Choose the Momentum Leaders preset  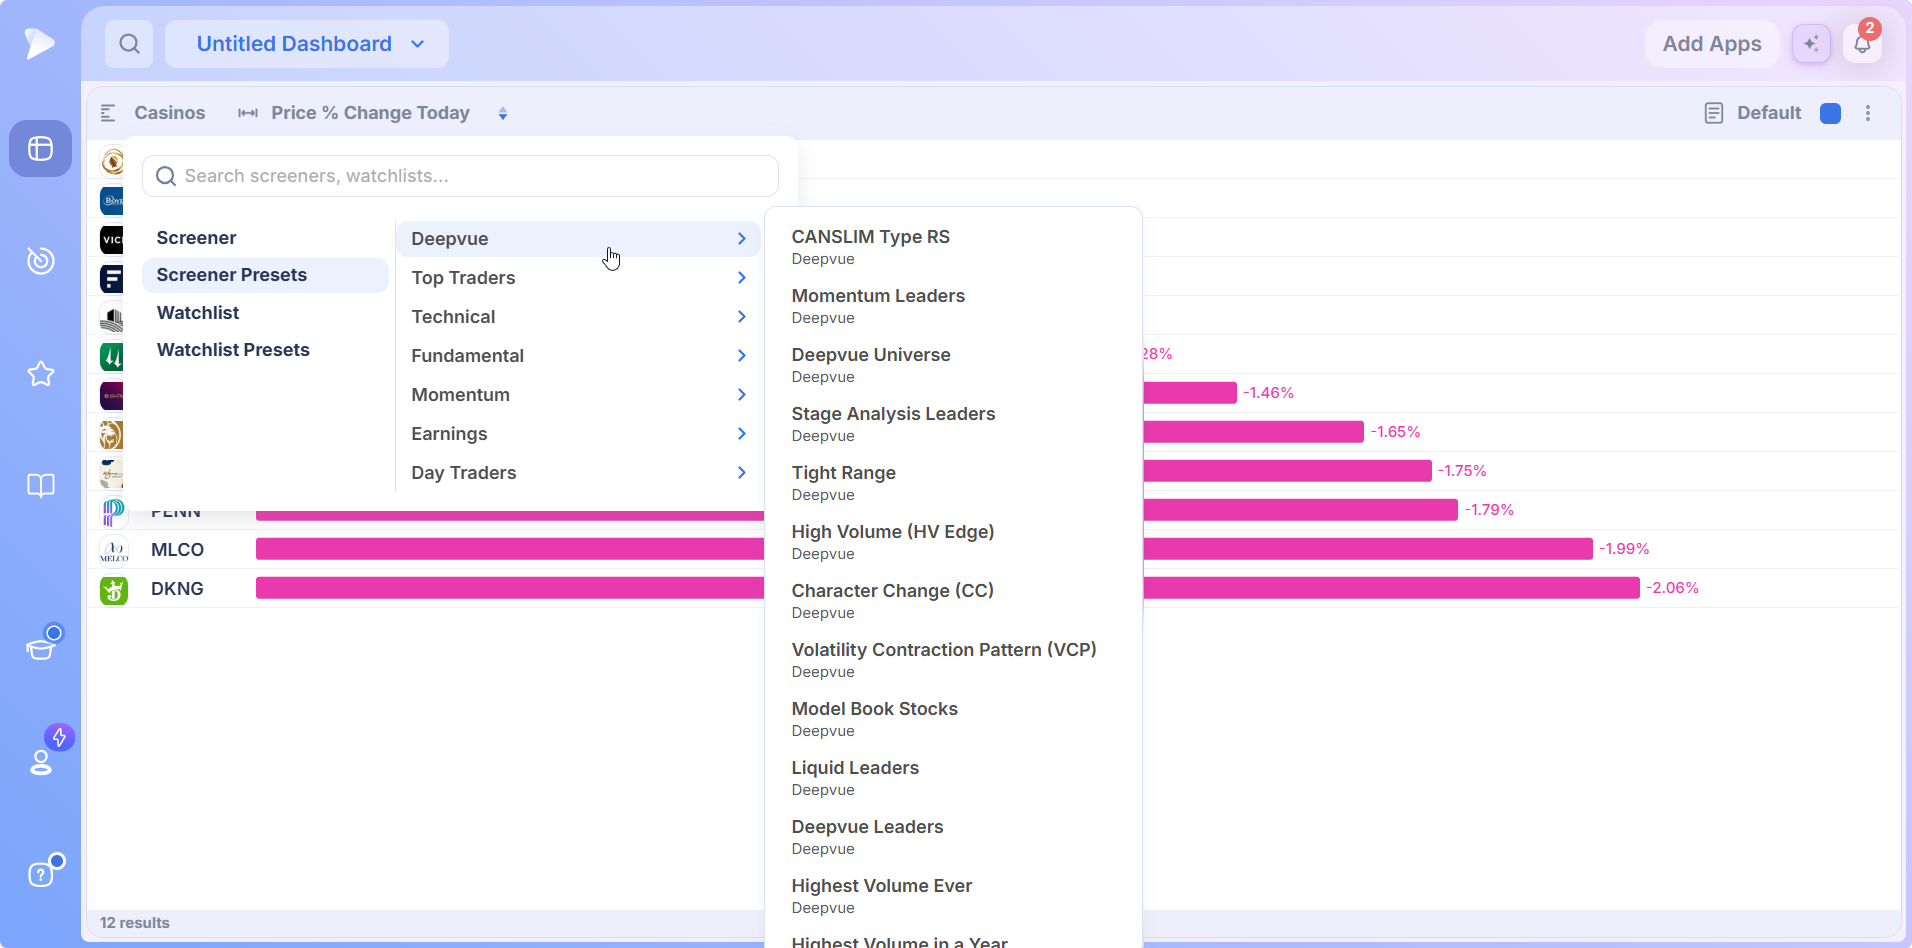click(x=953, y=306)
